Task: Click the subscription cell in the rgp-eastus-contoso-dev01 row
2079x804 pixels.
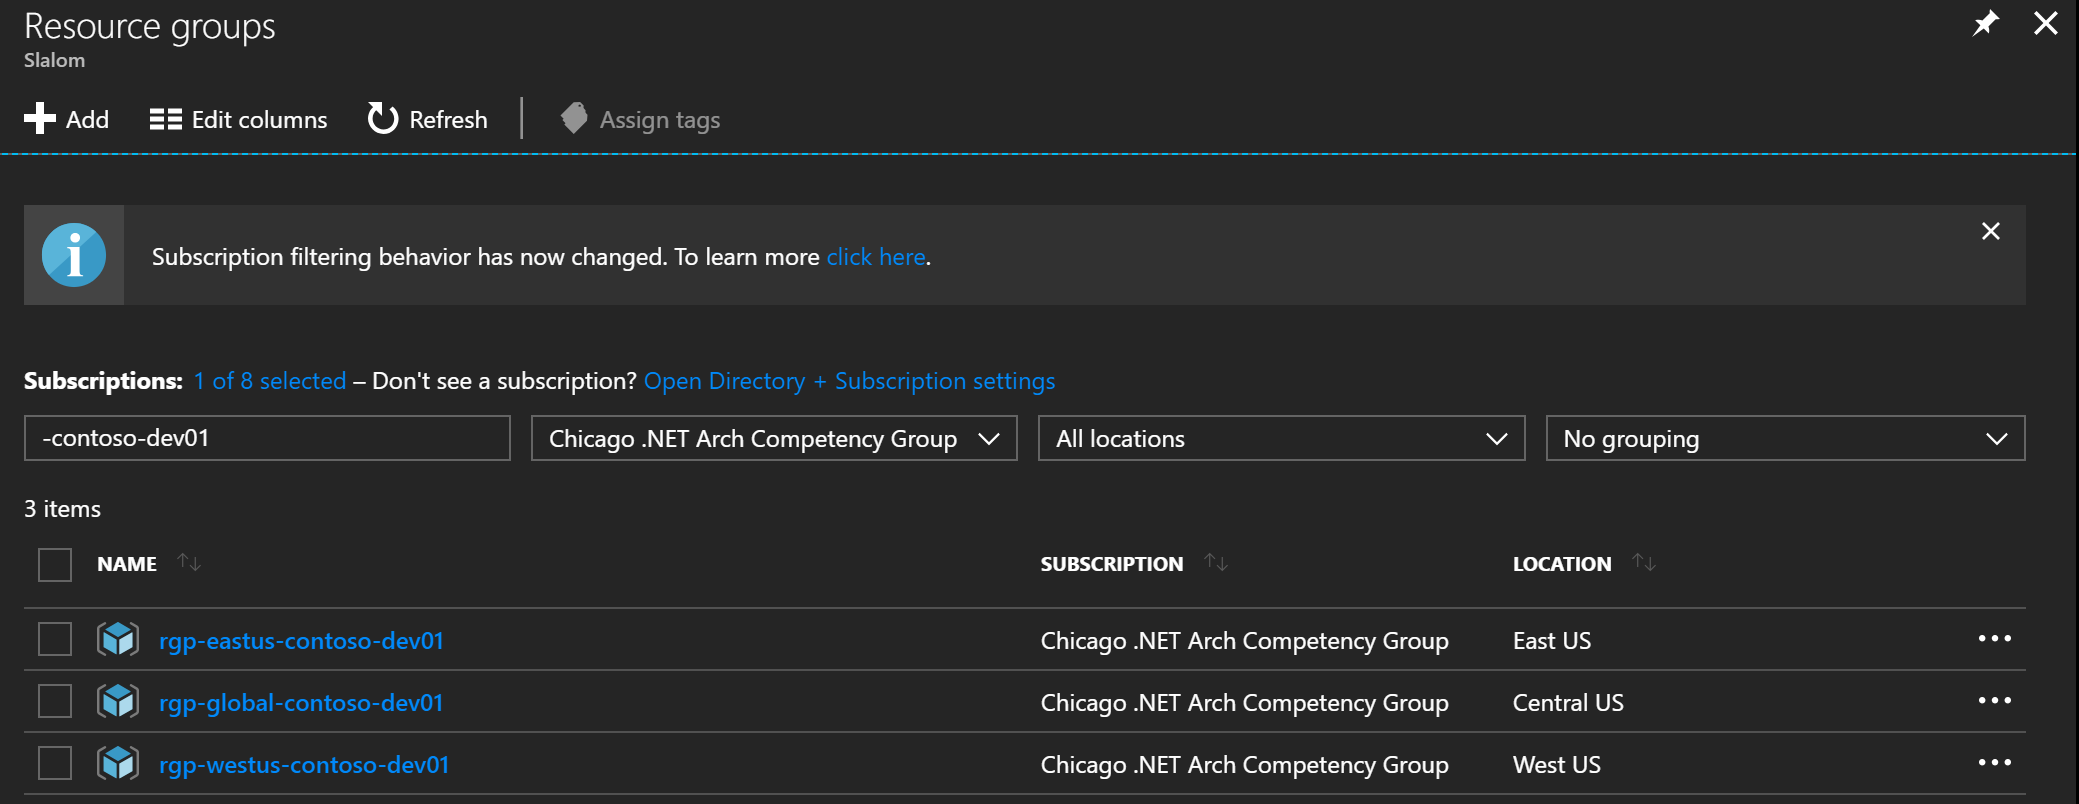Action: (1245, 641)
